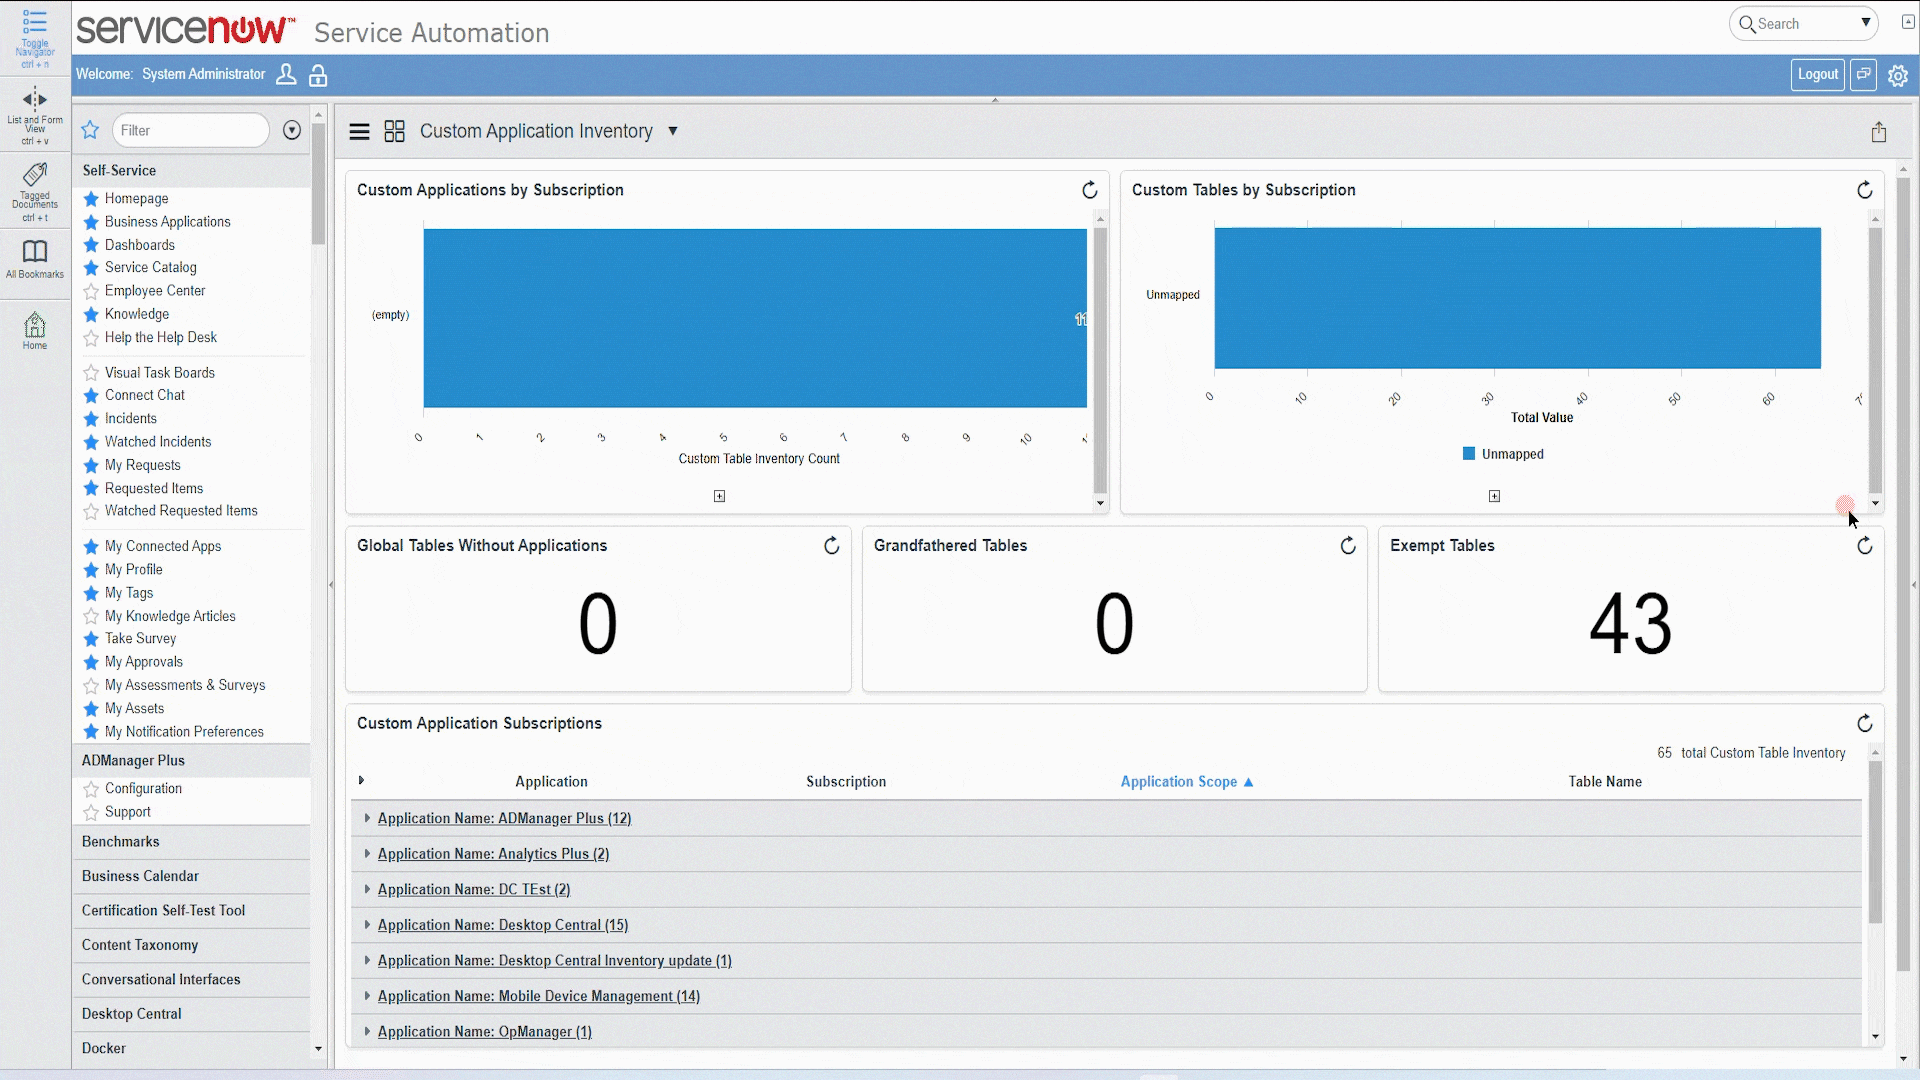Expand Application Name: ADManager Plus (12)
The height and width of the screenshot is (1080, 1920).
click(x=367, y=818)
